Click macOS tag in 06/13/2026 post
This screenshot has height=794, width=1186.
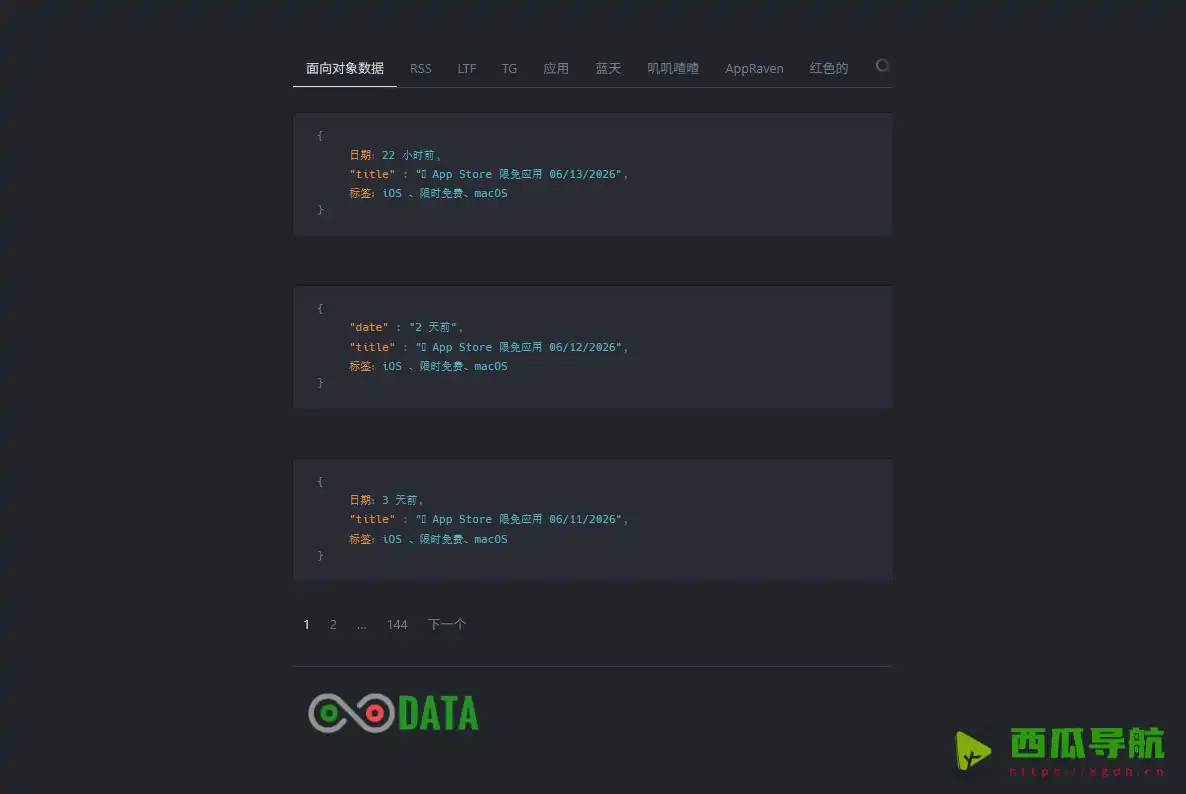491,194
